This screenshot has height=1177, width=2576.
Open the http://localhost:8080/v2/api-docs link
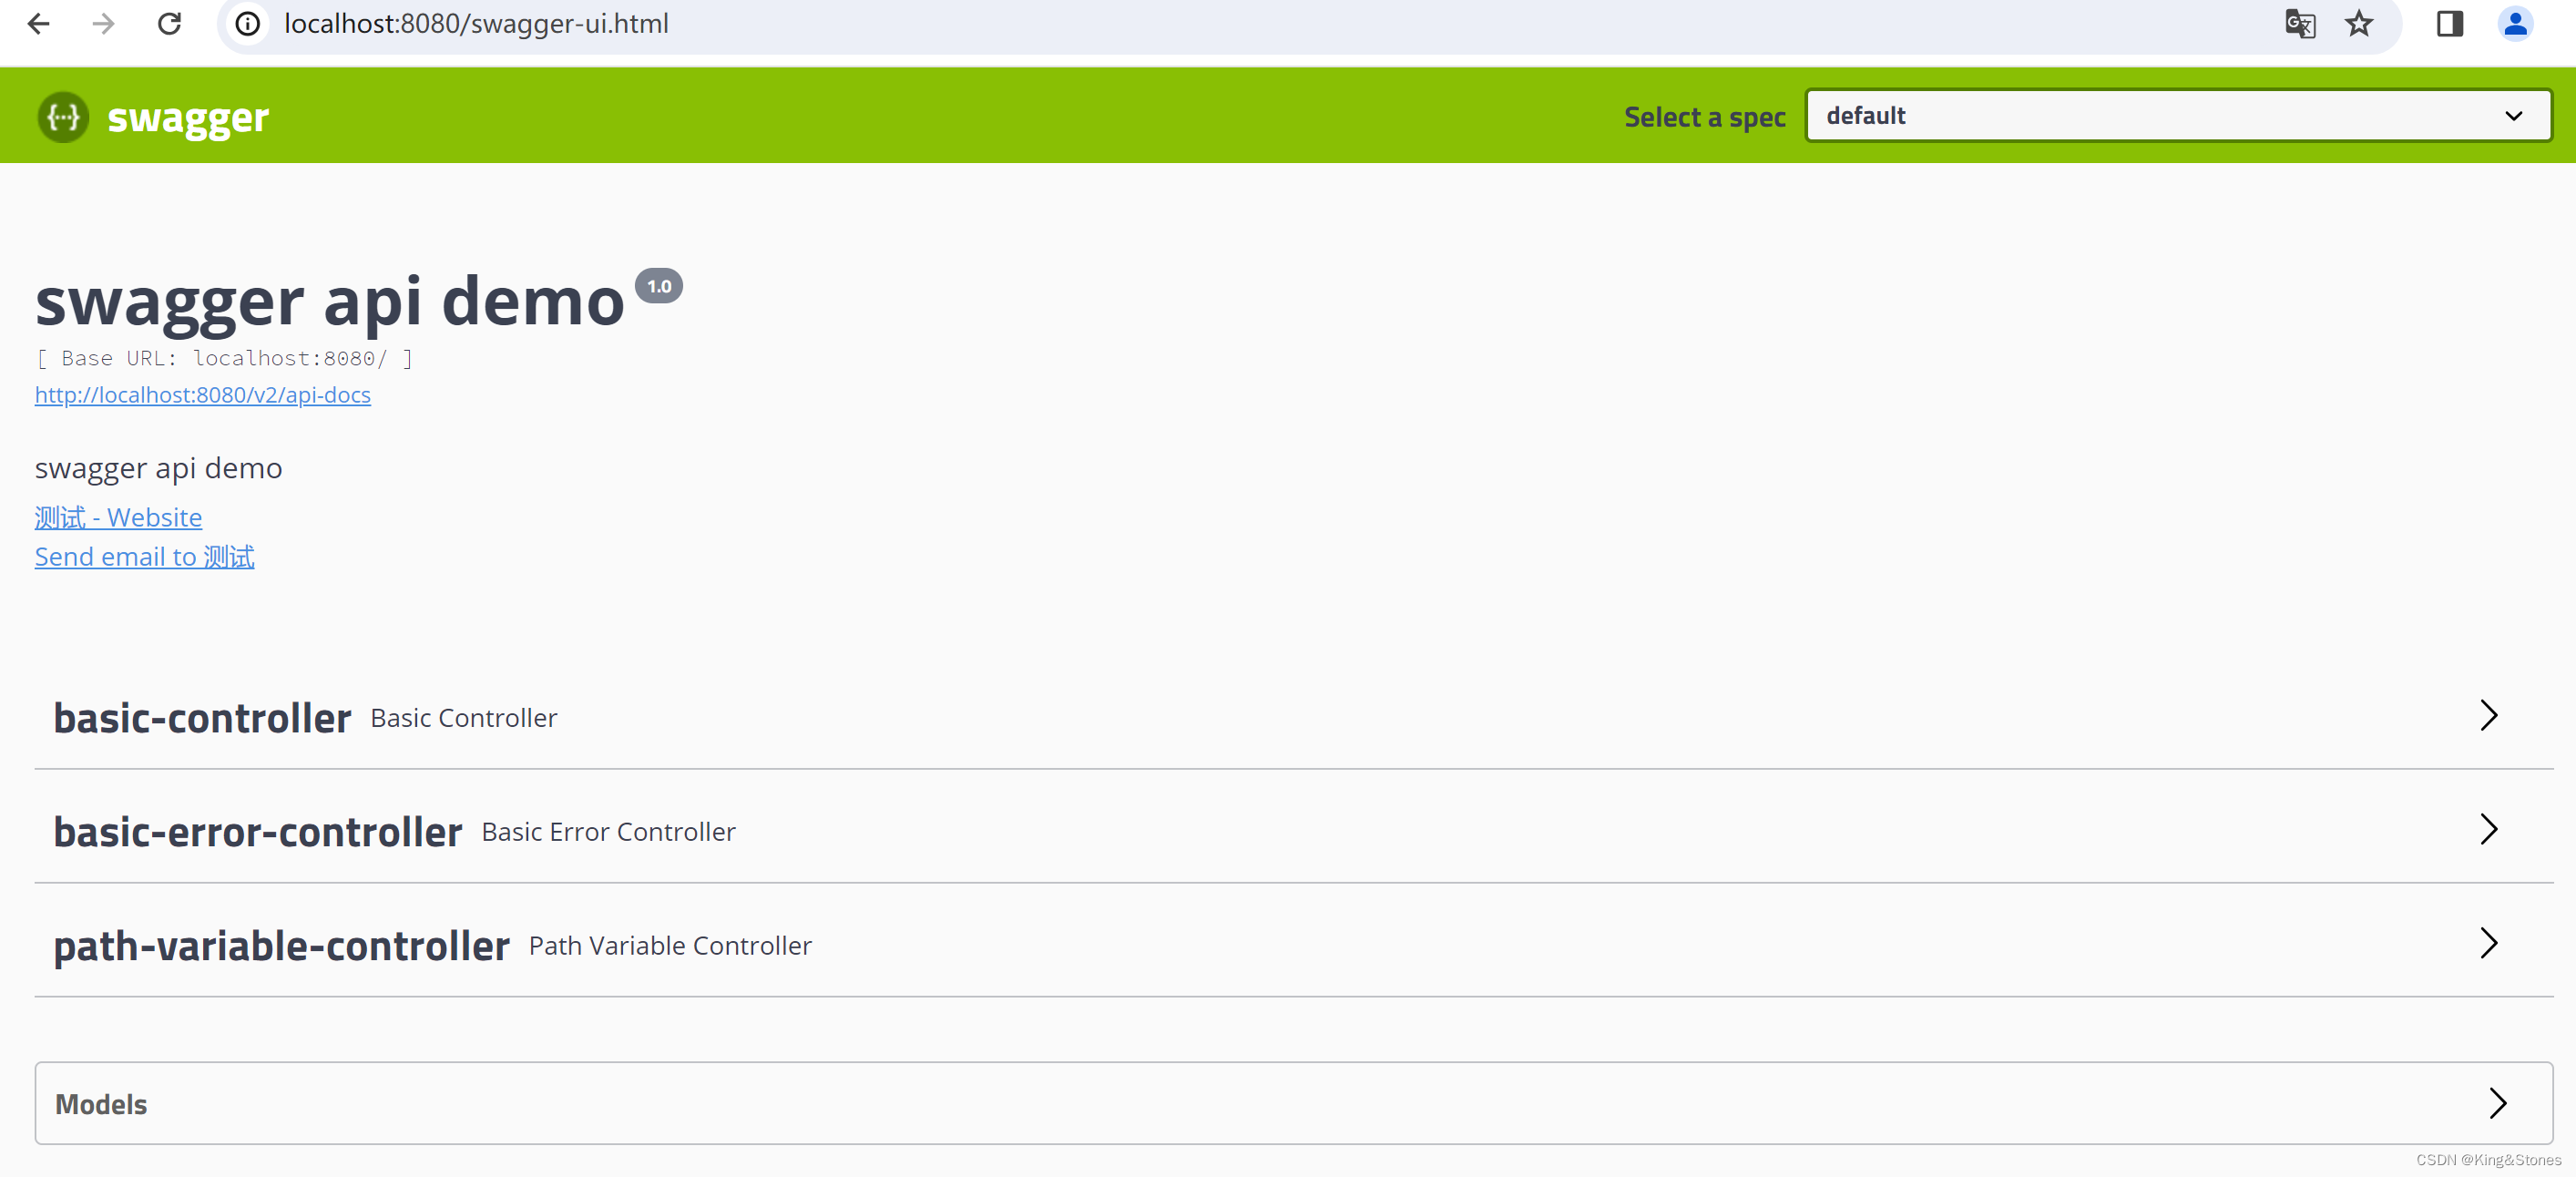(203, 395)
